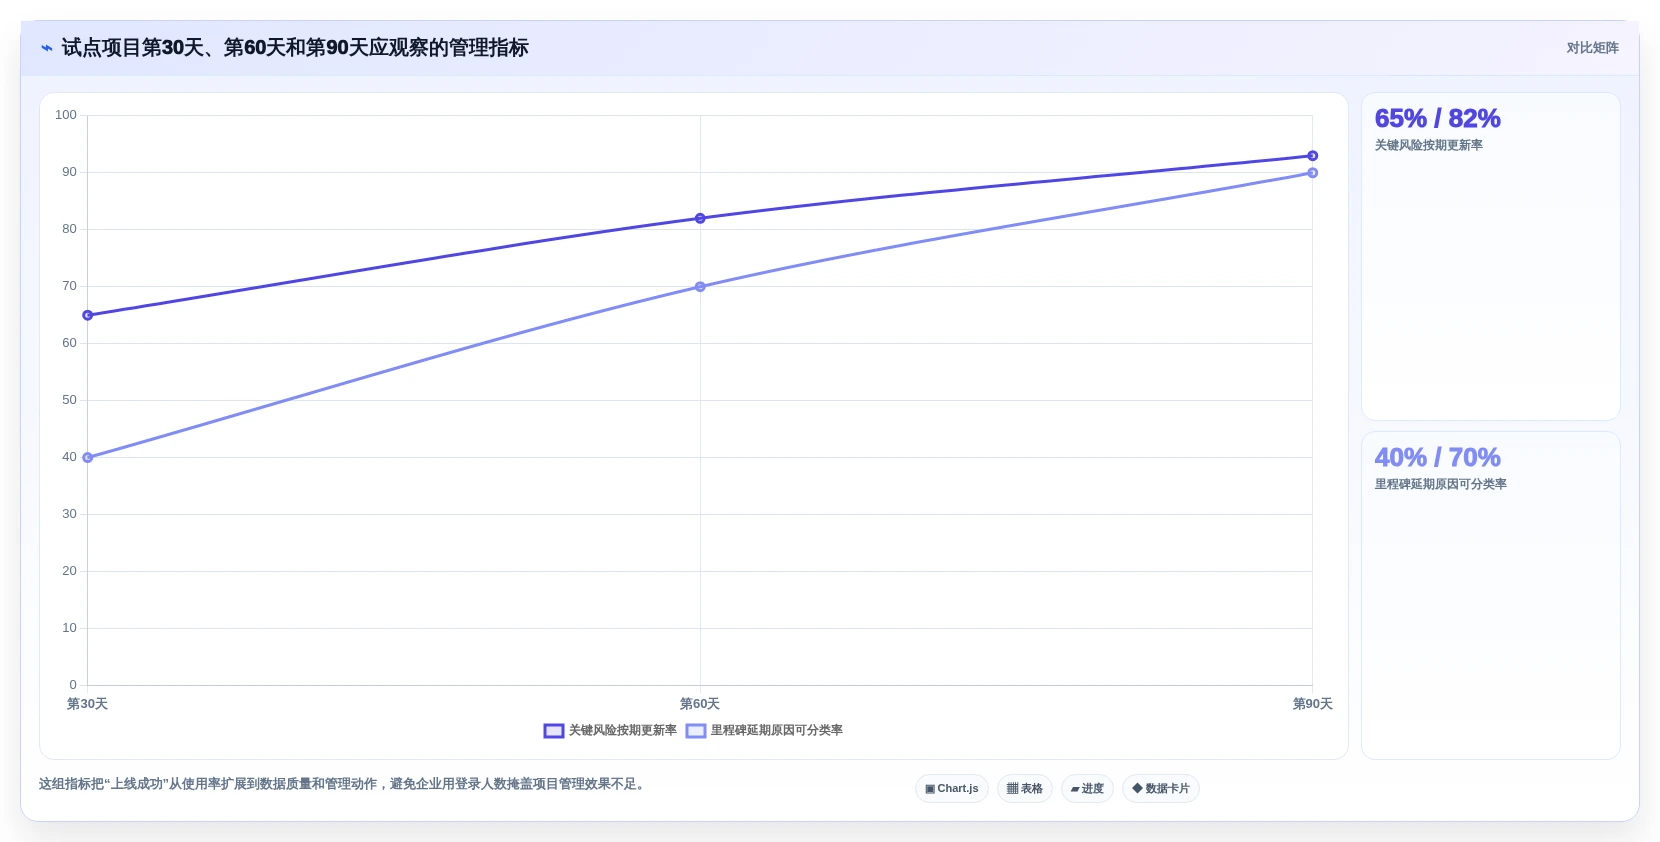This screenshot has width=1660, height=842.
Task: Click the 第30天 point of the 里程碑 line
Action: pos(88,458)
